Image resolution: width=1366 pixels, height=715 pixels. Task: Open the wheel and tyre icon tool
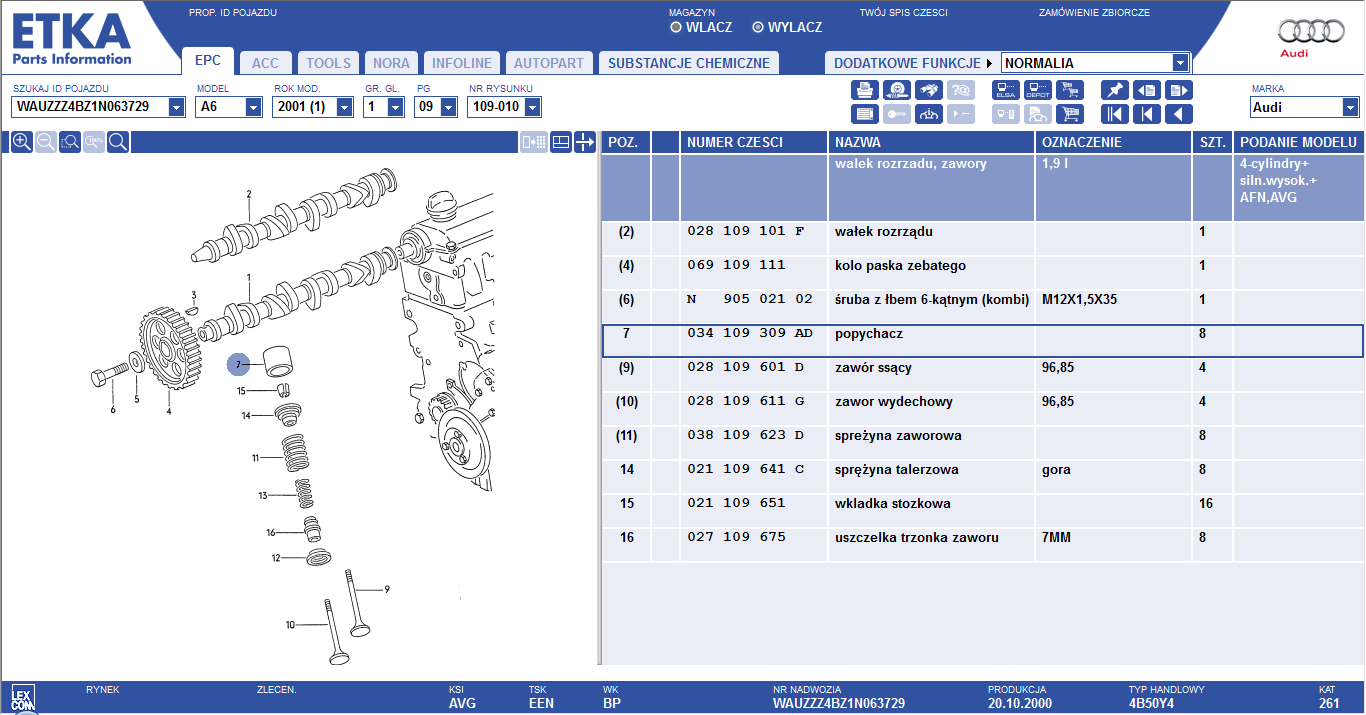897,90
